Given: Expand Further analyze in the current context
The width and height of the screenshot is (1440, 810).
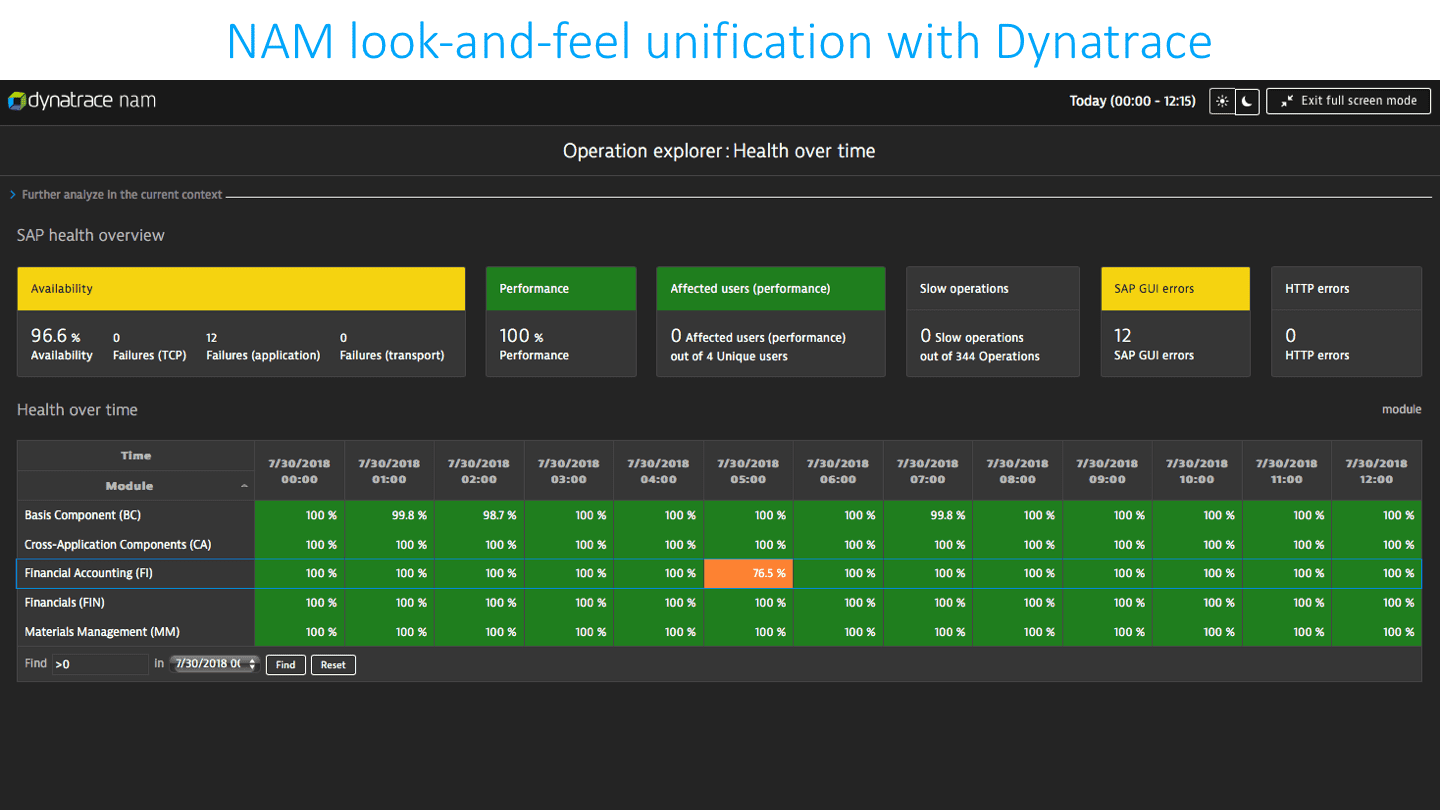Looking at the screenshot, I should point(116,195).
